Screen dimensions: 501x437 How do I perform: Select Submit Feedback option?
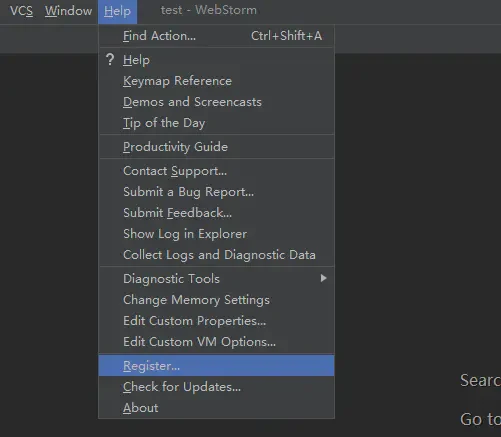217,213
